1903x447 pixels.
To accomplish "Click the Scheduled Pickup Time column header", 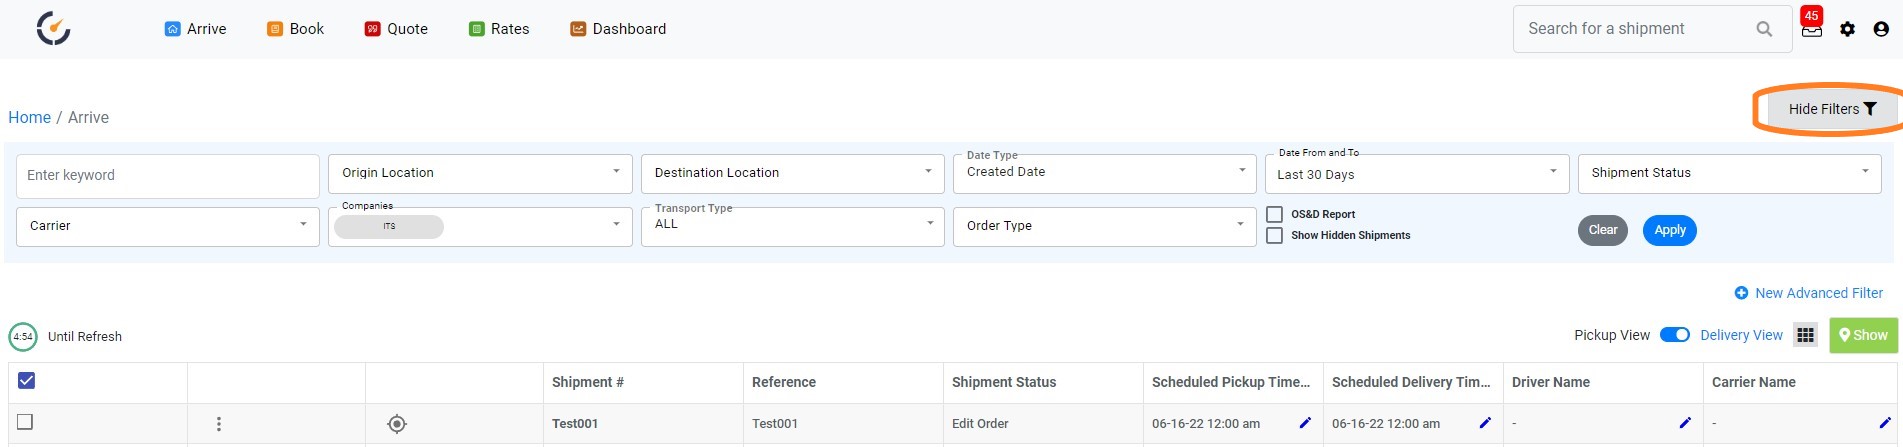I will [1231, 382].
